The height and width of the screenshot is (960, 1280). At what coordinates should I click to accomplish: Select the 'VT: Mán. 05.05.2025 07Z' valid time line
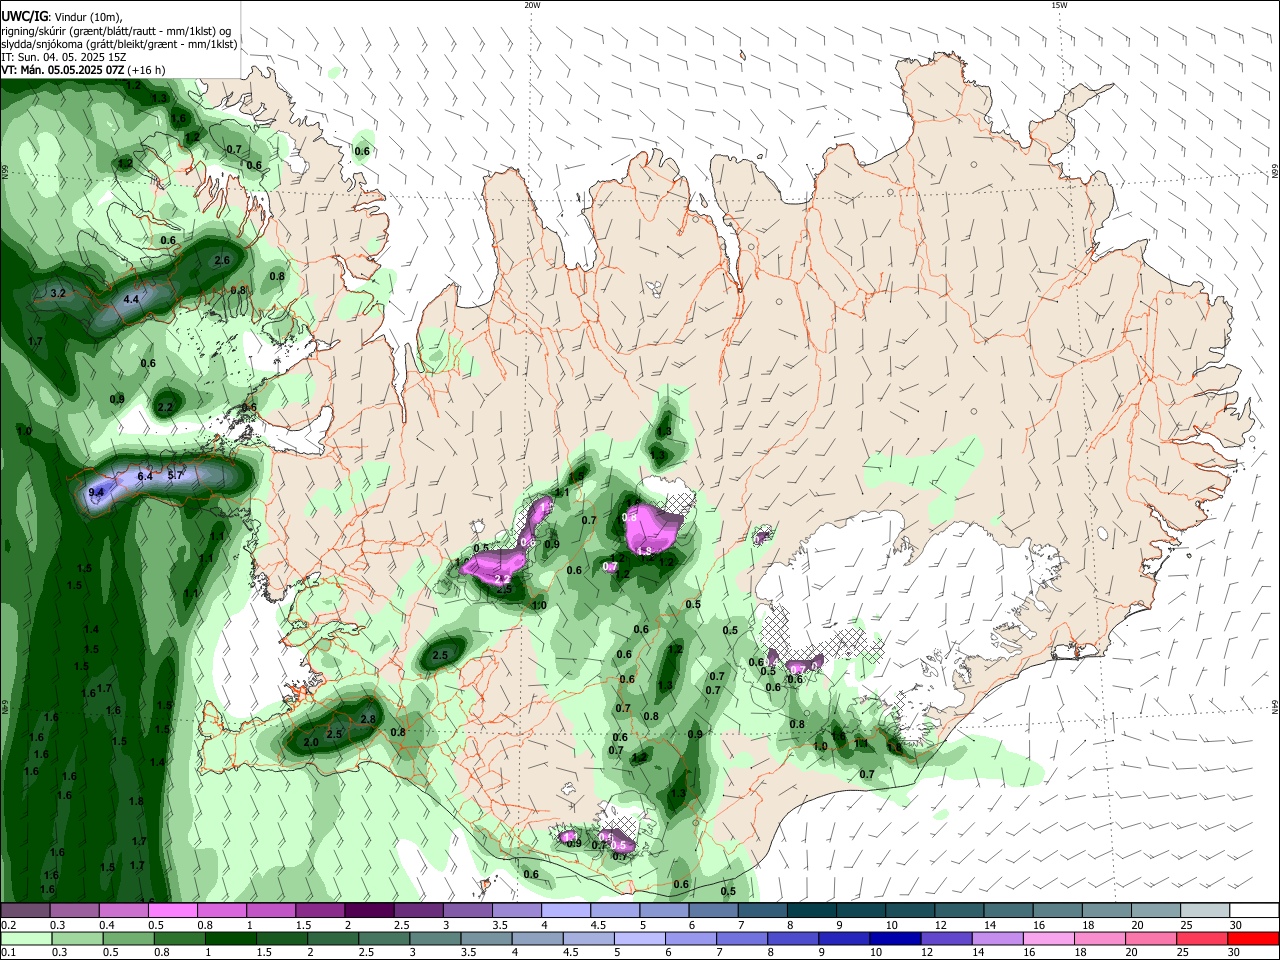tap(84, 70)
